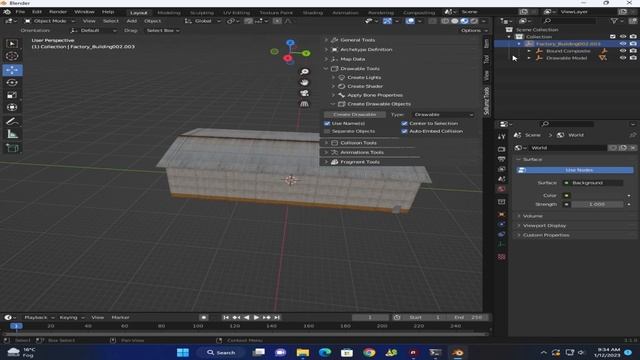Toggle the Use Name(s) checkbox
Screen dimensions: 640x360
[x=327, y=123]
